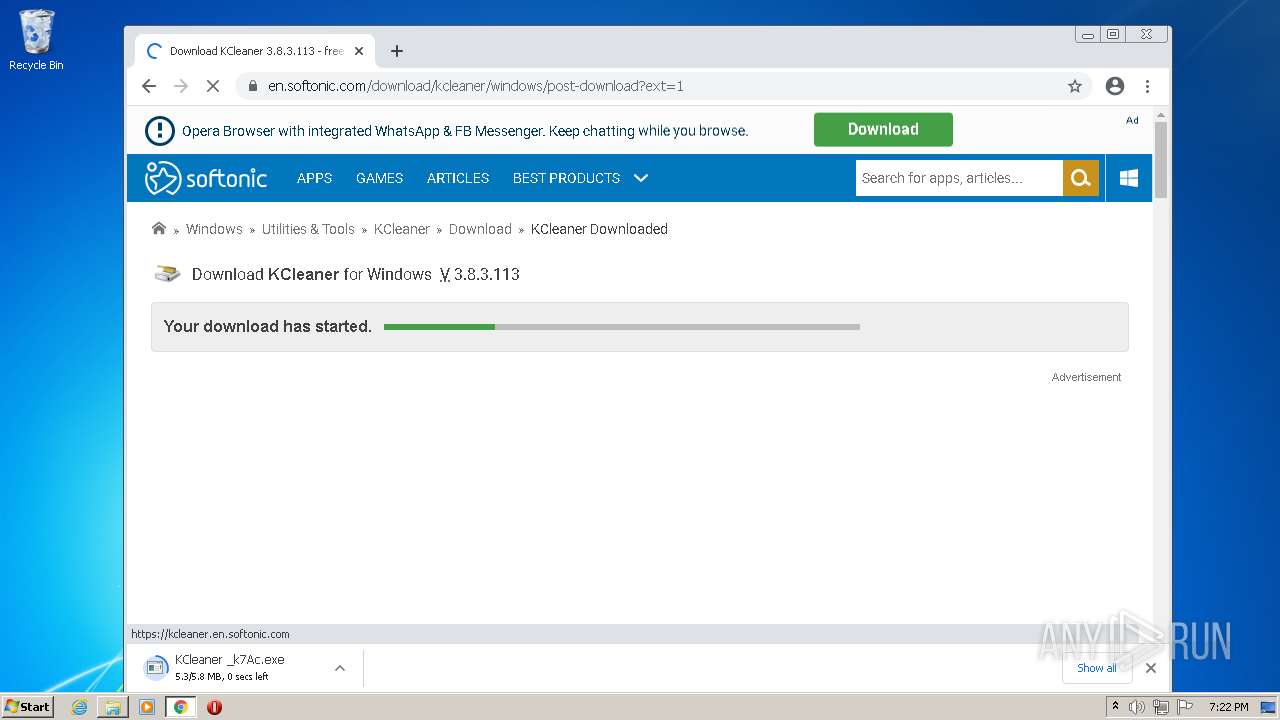Click the Opera Browser ad text

tap(465, 131)
